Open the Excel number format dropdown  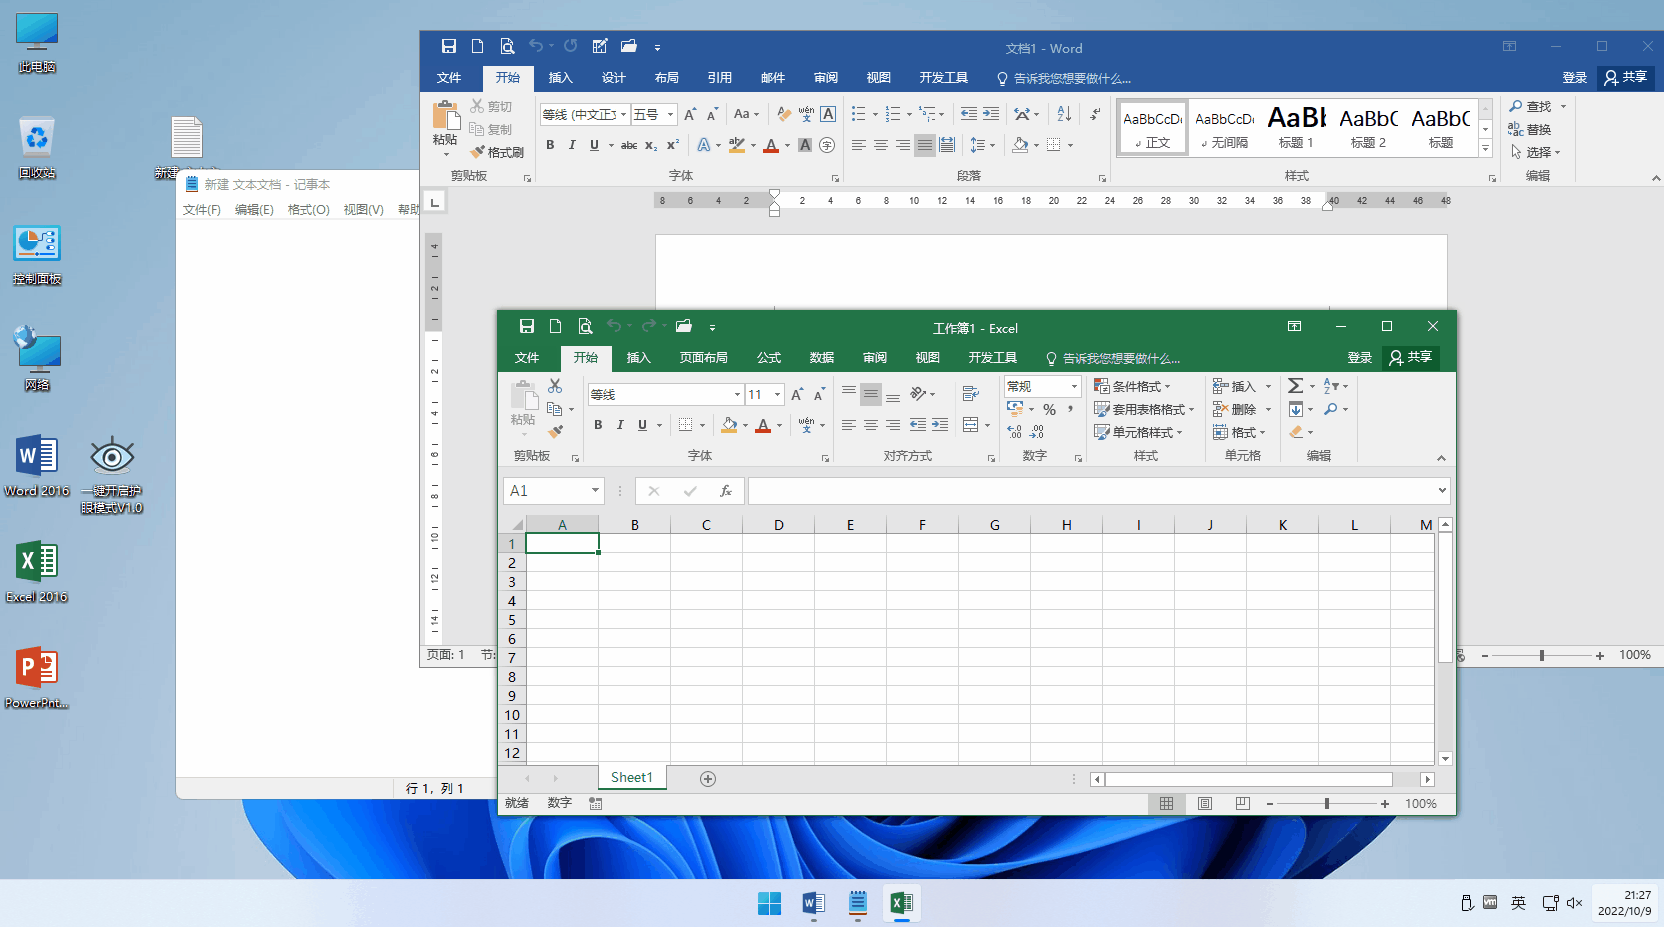[x=1074, y=387]
